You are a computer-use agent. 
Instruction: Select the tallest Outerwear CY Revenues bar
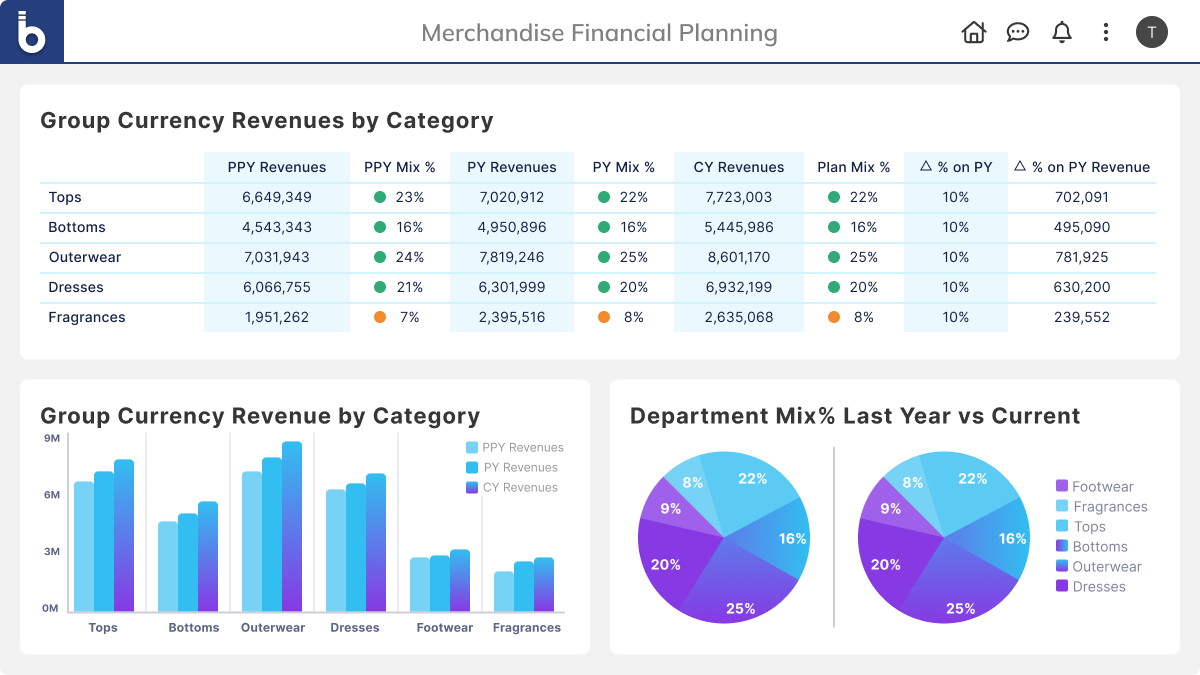(292, 527)
